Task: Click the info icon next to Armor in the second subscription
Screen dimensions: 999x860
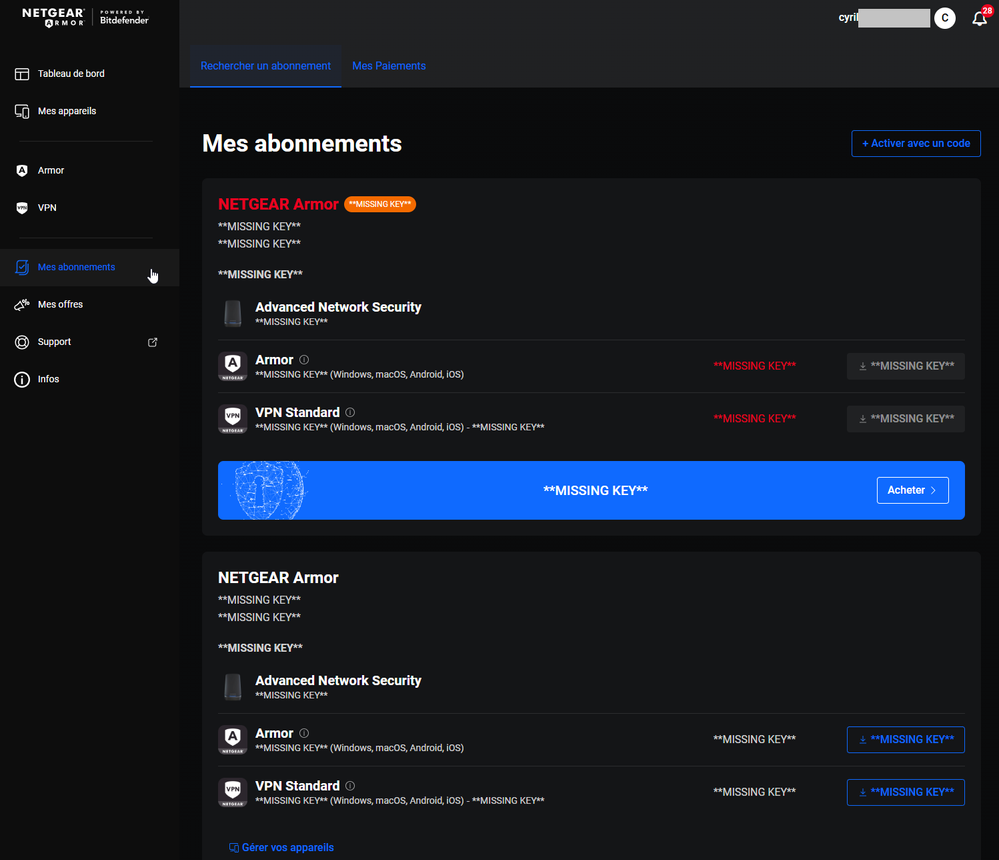Action: 304,733
